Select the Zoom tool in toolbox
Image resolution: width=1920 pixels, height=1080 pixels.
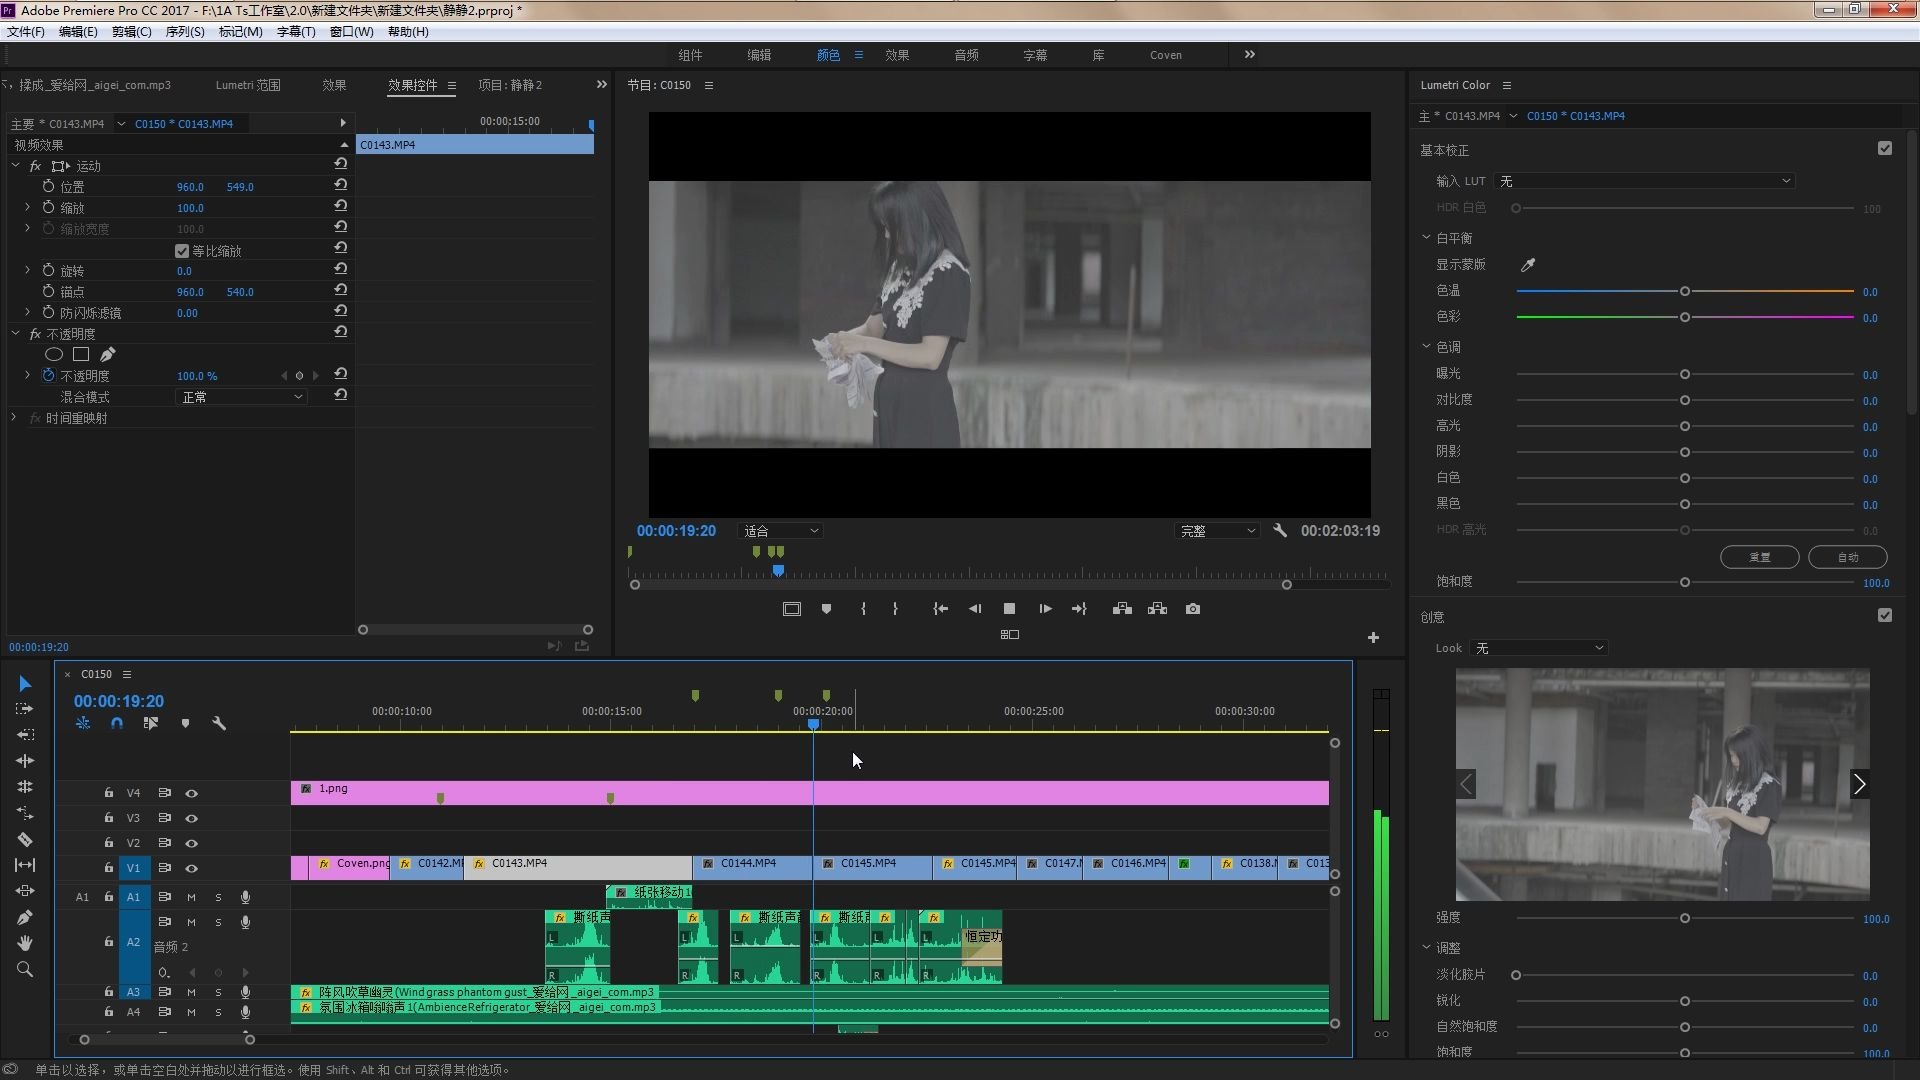point(25,969)
